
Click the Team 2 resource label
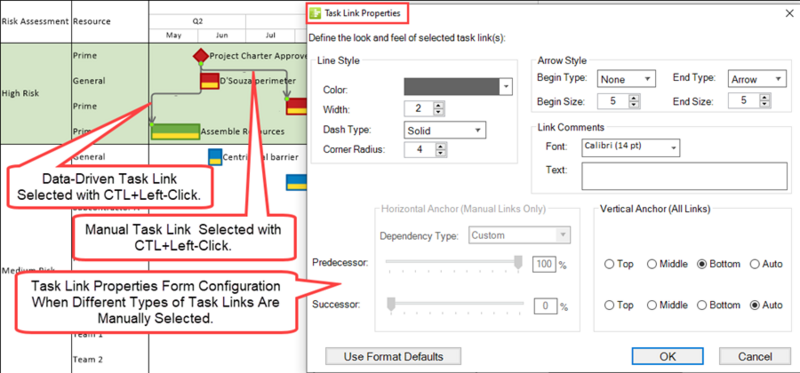click(x=88, y=359)
